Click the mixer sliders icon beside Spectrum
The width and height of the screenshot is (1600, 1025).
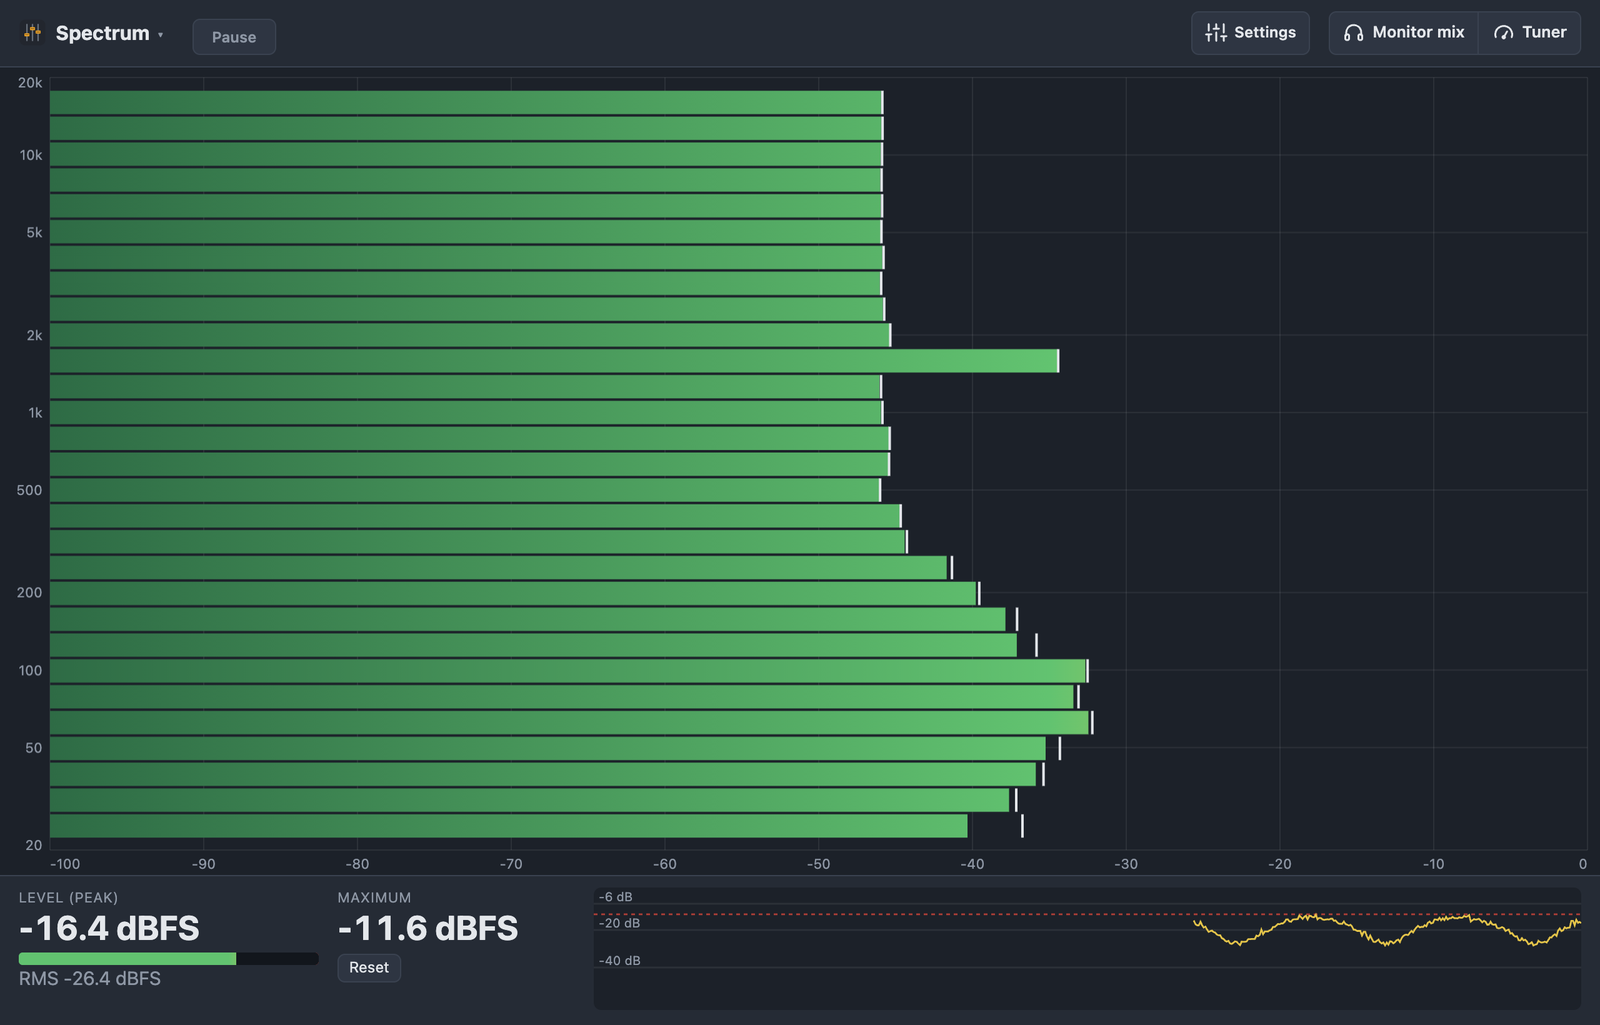point(33,33)
